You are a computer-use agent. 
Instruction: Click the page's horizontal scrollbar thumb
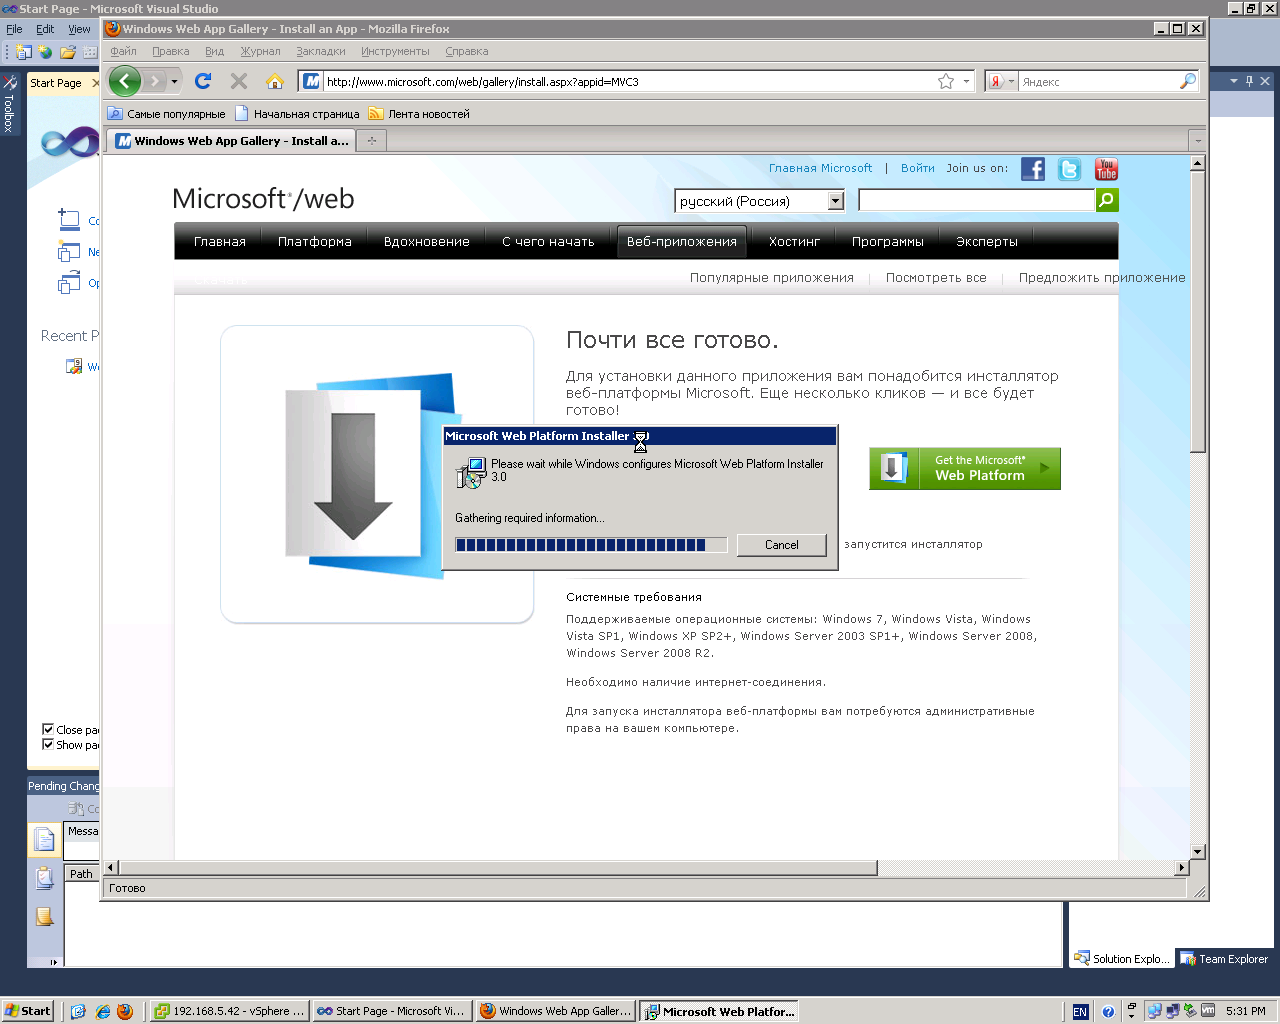coord(498,868)
